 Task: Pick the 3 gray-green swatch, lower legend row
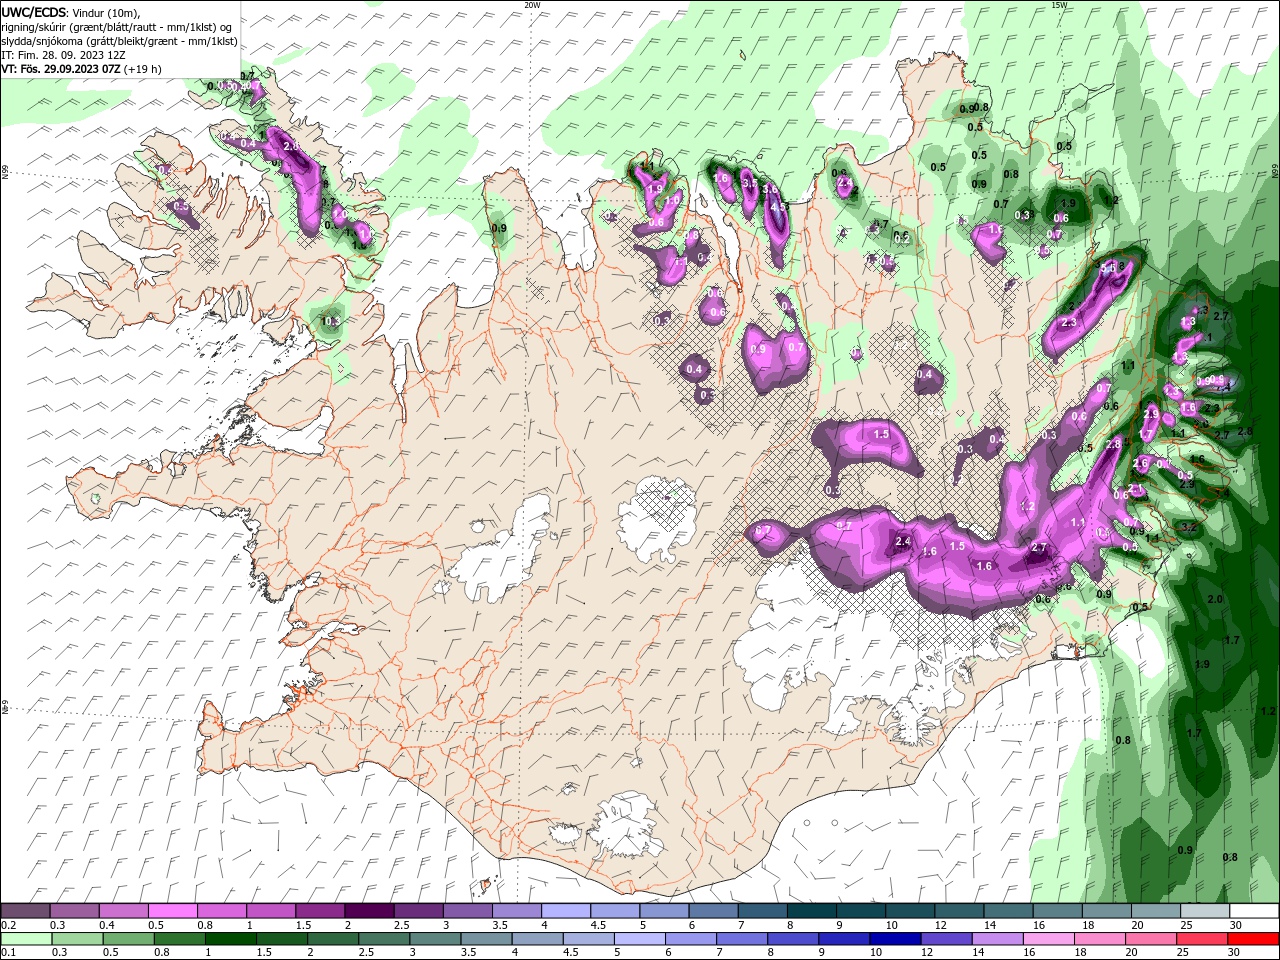point(435,939)
